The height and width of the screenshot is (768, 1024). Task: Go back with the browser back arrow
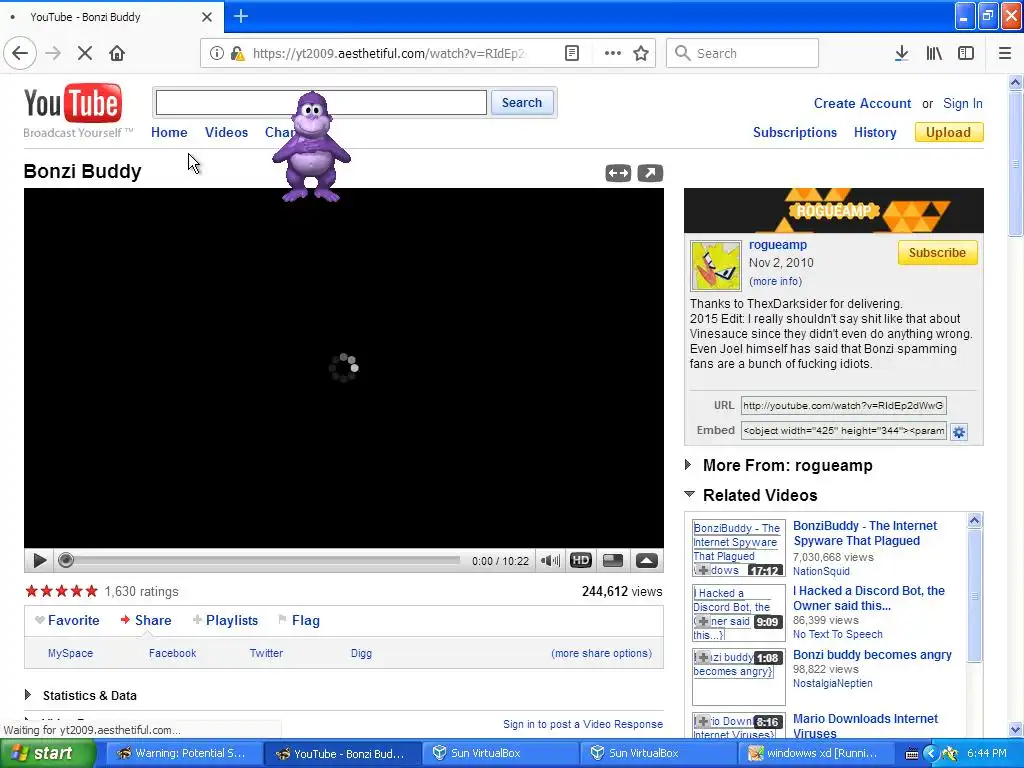(20, 53)
